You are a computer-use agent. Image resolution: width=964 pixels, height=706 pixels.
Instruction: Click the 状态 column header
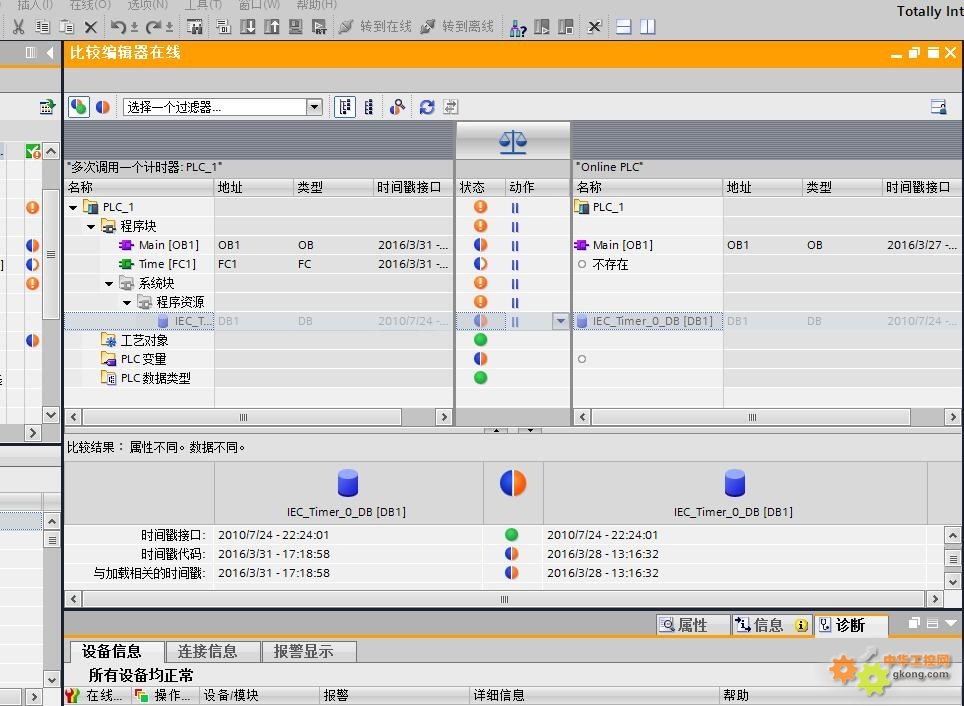(x=480, y=187)
